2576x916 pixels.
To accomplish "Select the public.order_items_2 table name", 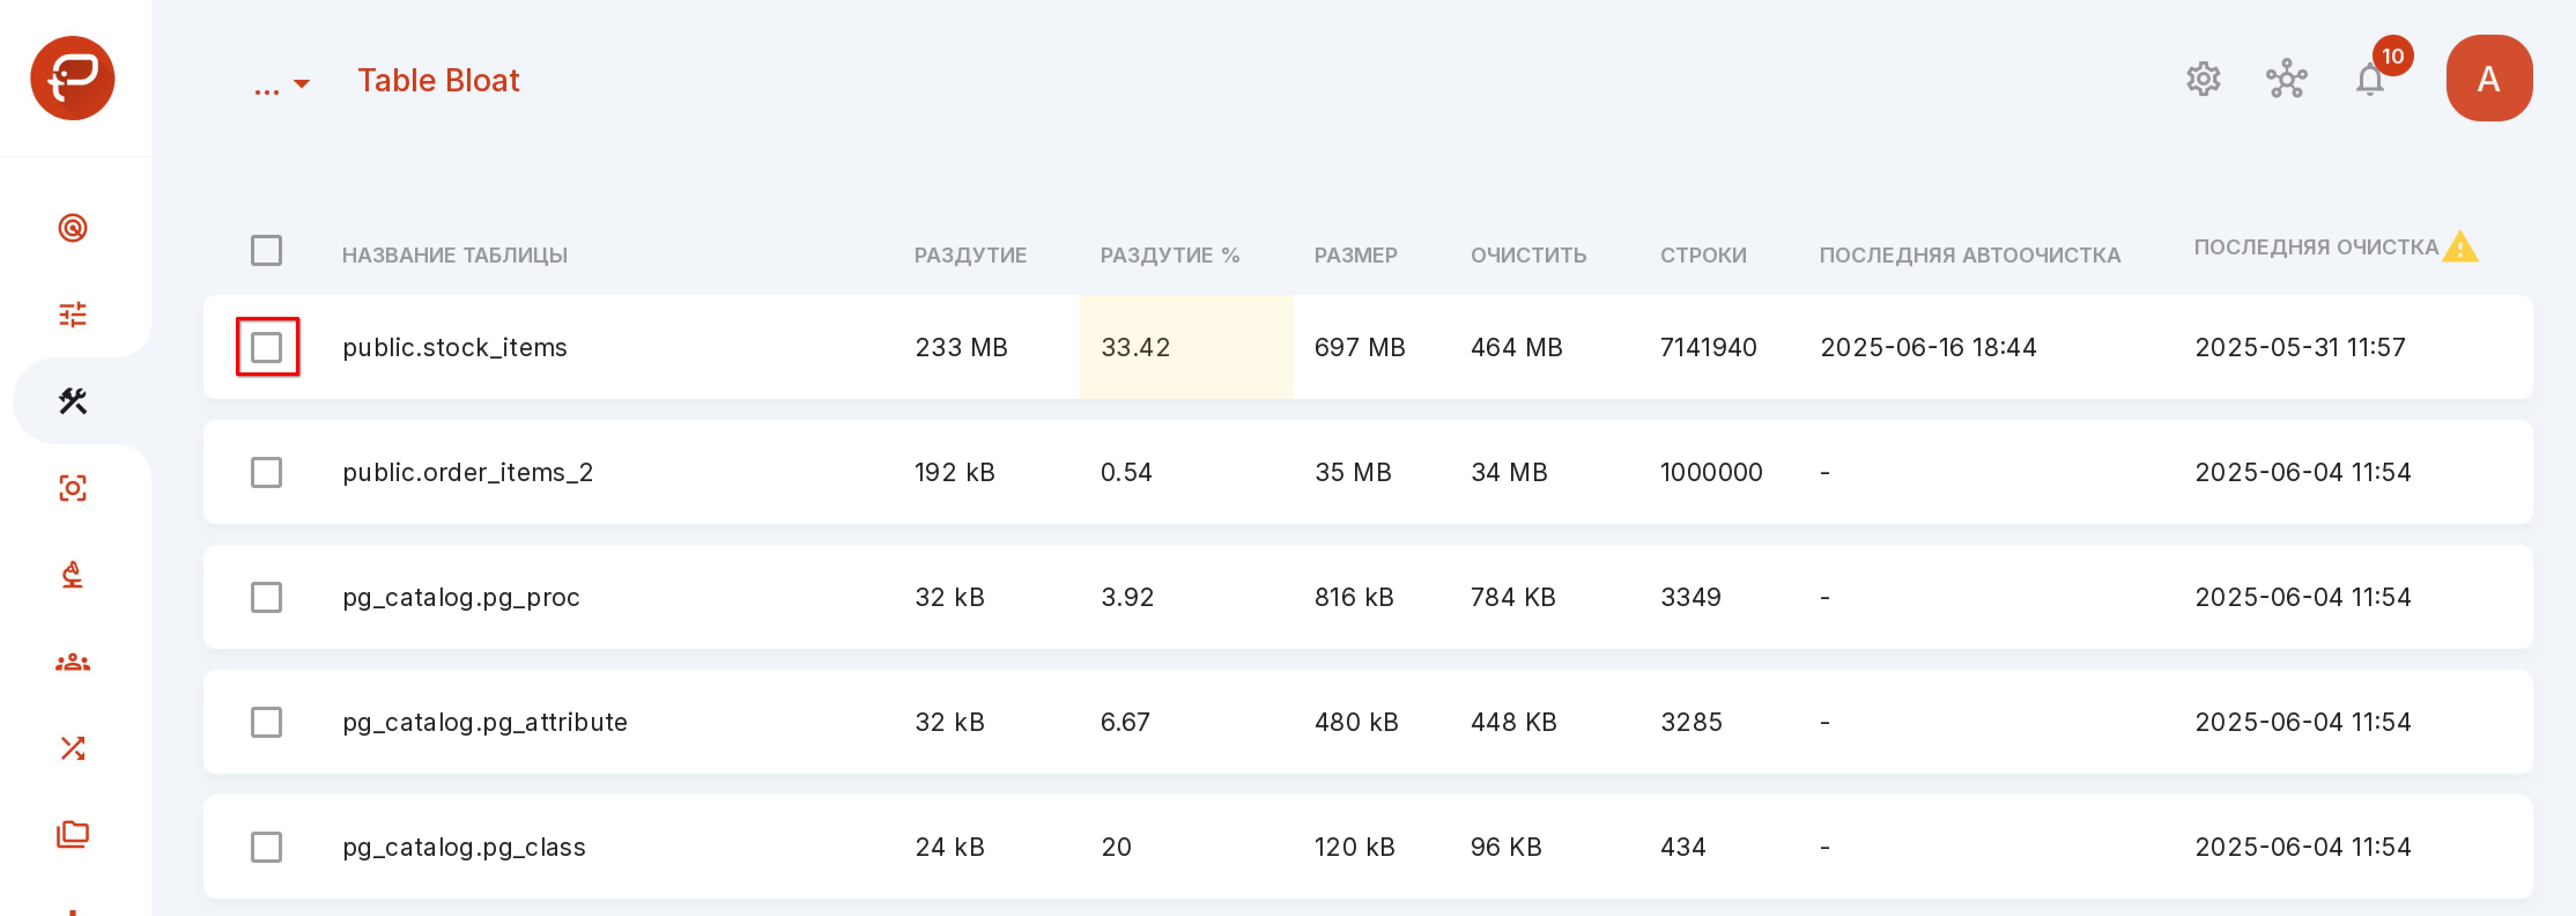I will [468, 472].
